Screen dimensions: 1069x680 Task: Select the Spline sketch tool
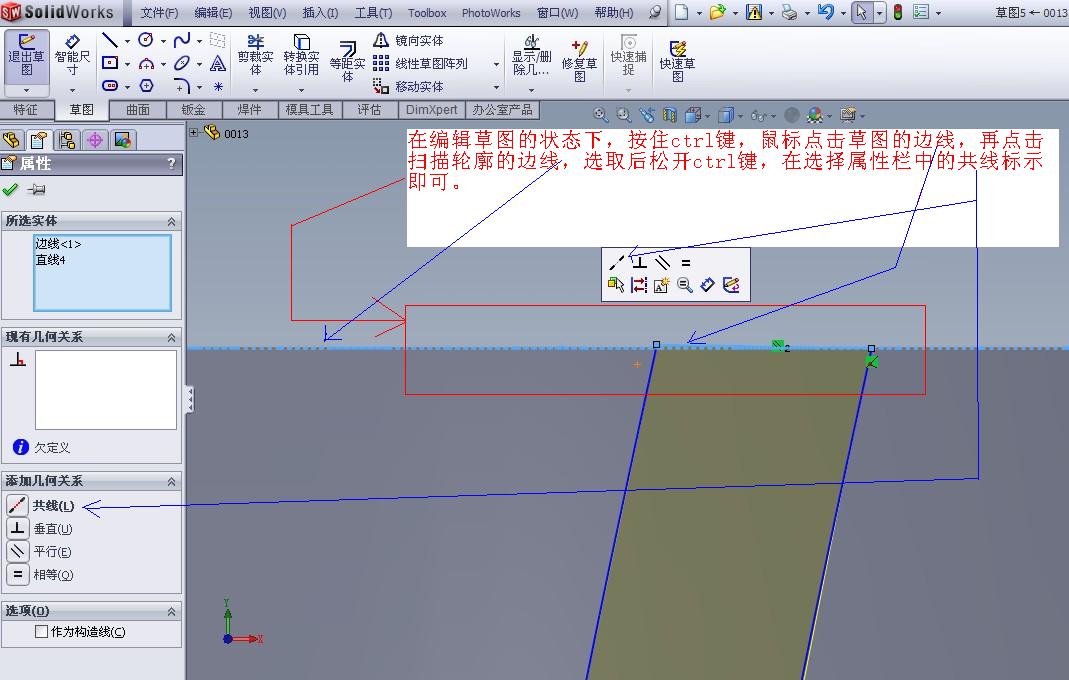coord(182,41)
